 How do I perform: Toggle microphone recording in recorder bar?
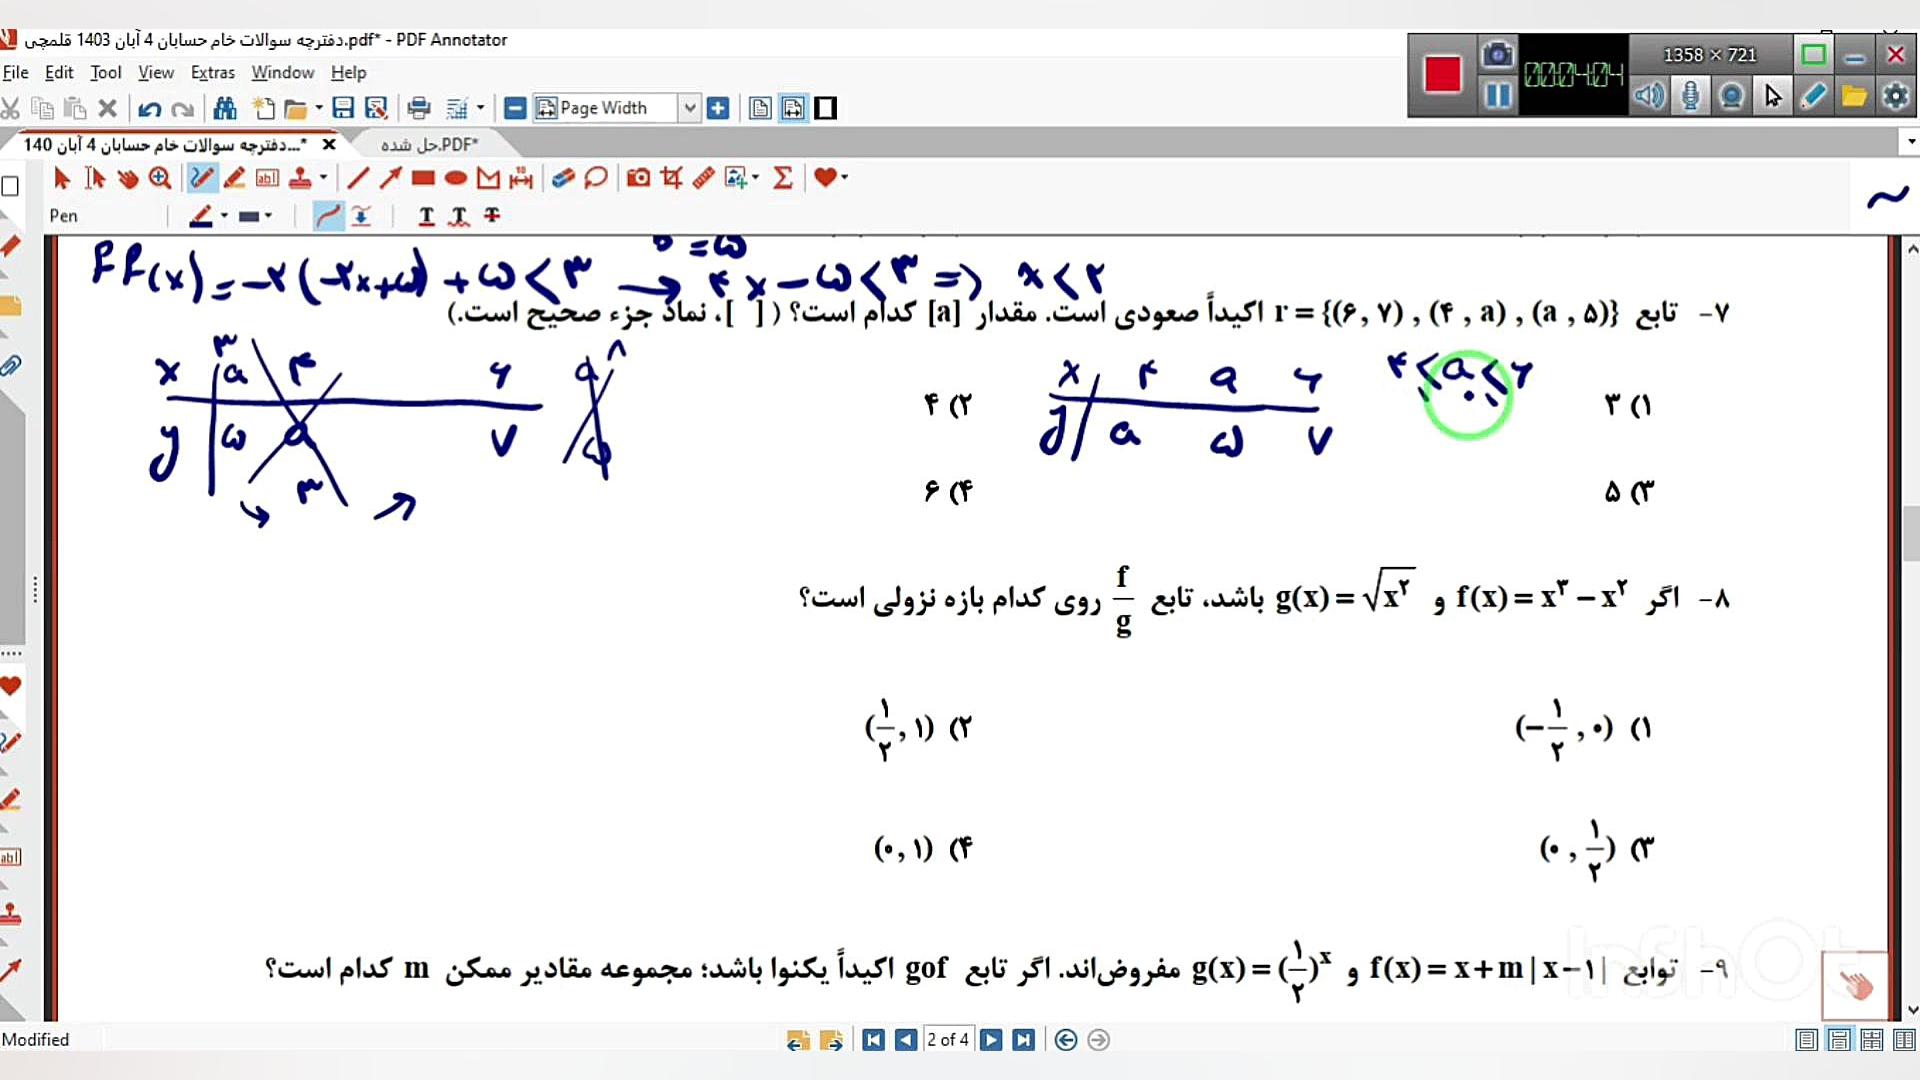tap(1690, 96)
